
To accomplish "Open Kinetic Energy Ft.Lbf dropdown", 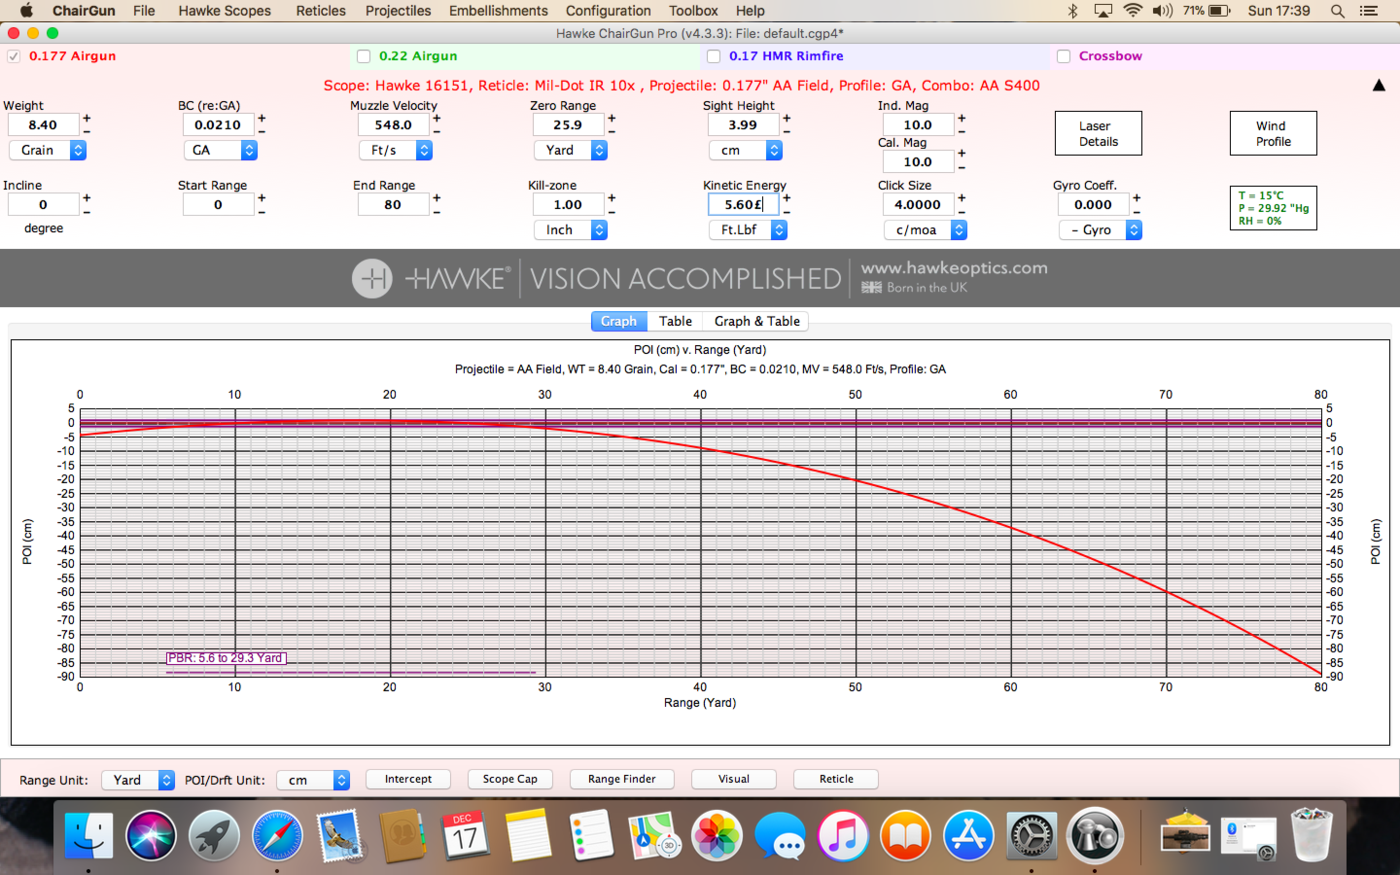I will coord(748,230).
